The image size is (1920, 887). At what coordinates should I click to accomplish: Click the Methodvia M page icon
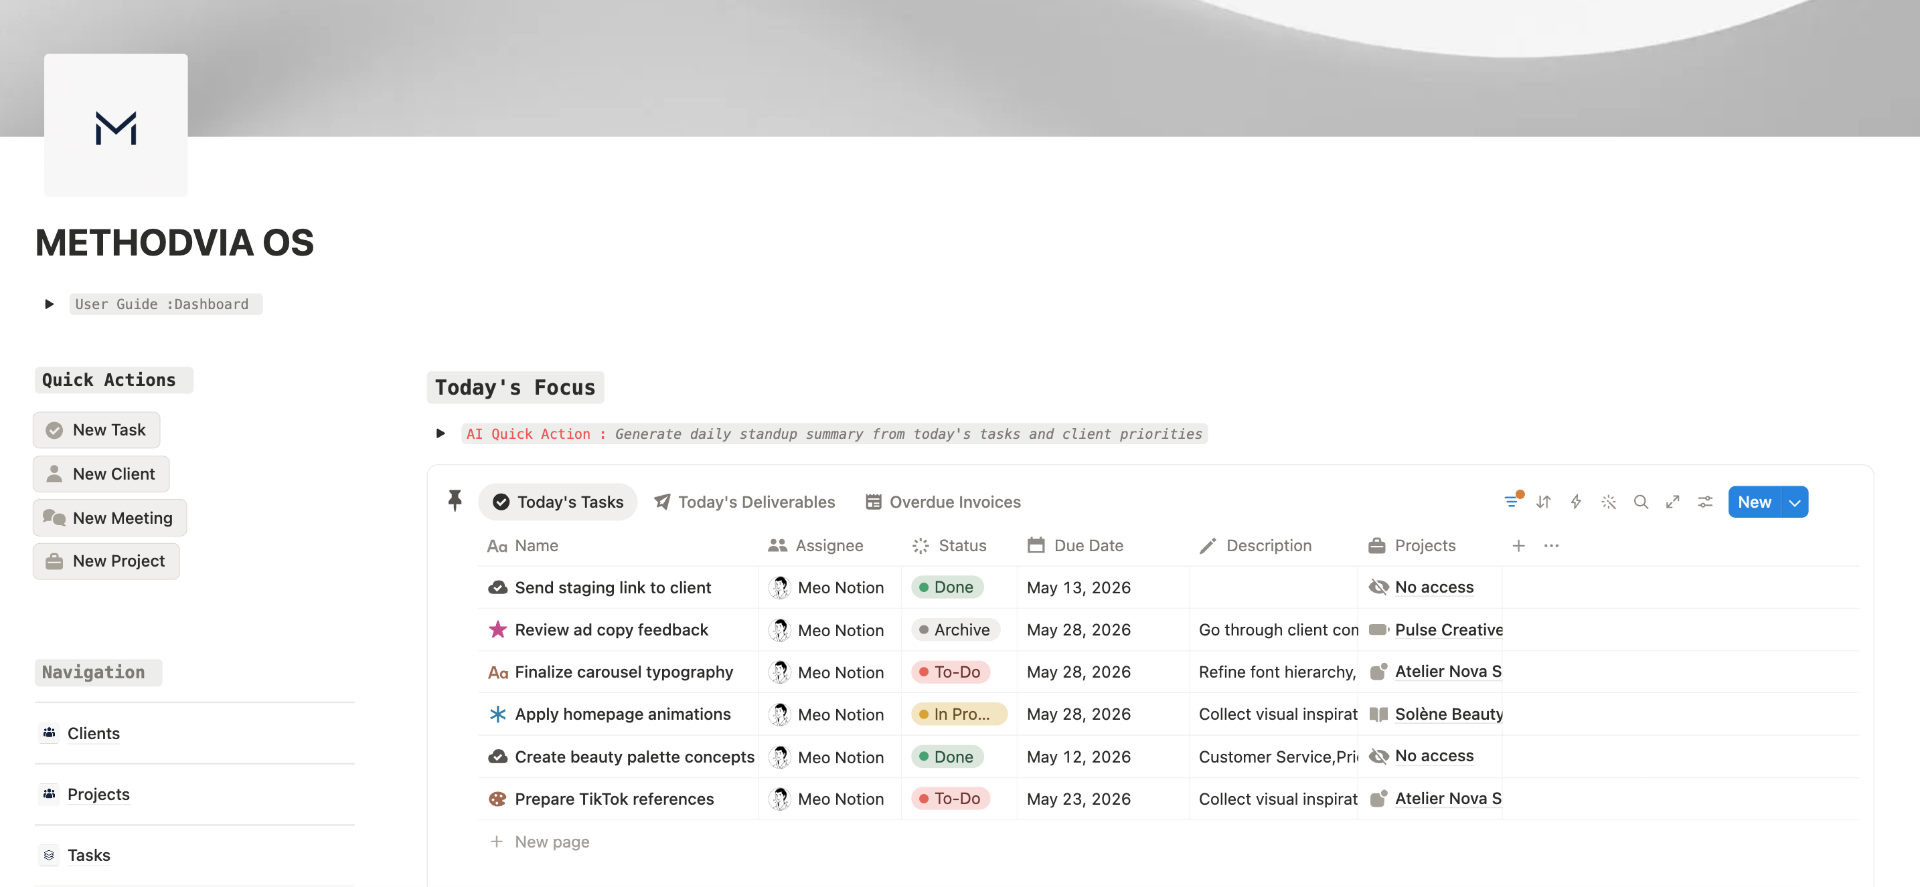116,125
